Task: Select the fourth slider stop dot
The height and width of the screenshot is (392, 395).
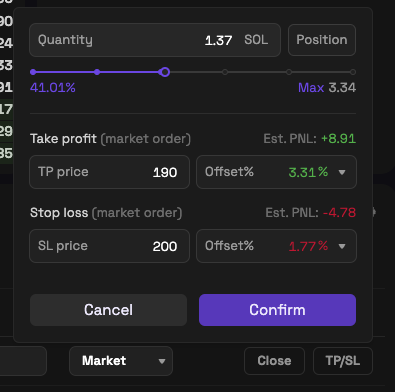Action: (x=225, y=72)
